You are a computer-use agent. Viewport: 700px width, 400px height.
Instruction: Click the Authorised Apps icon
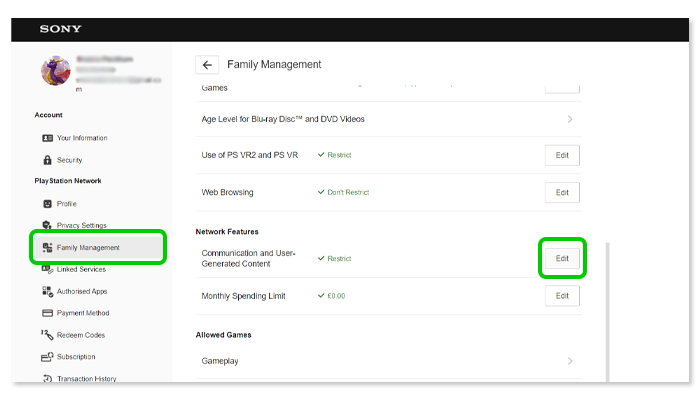click(x=47, y=291)
